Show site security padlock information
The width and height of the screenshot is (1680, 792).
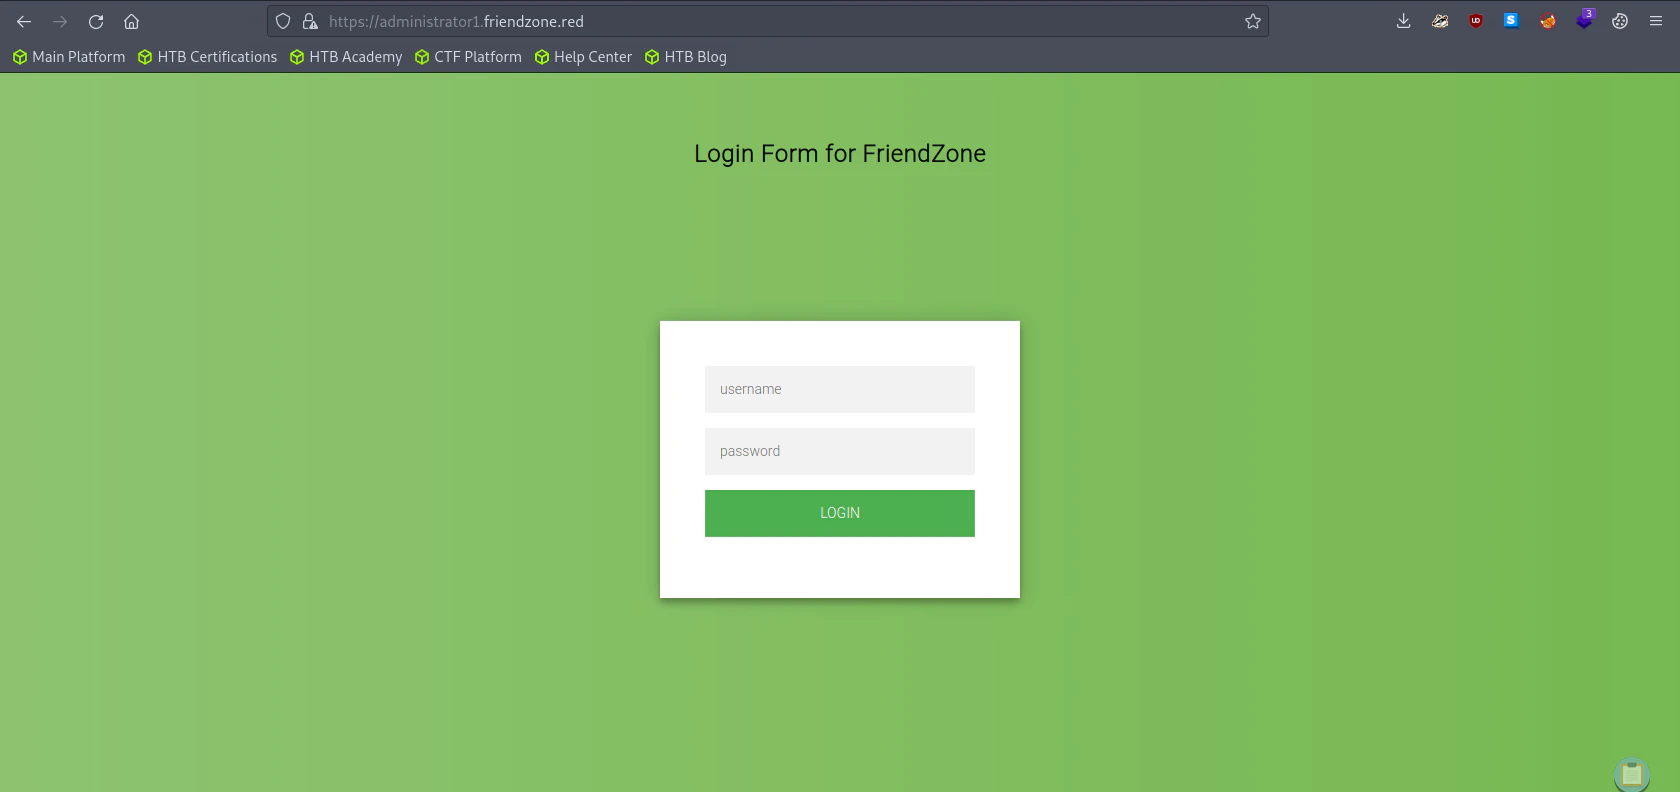coord(310,21)
